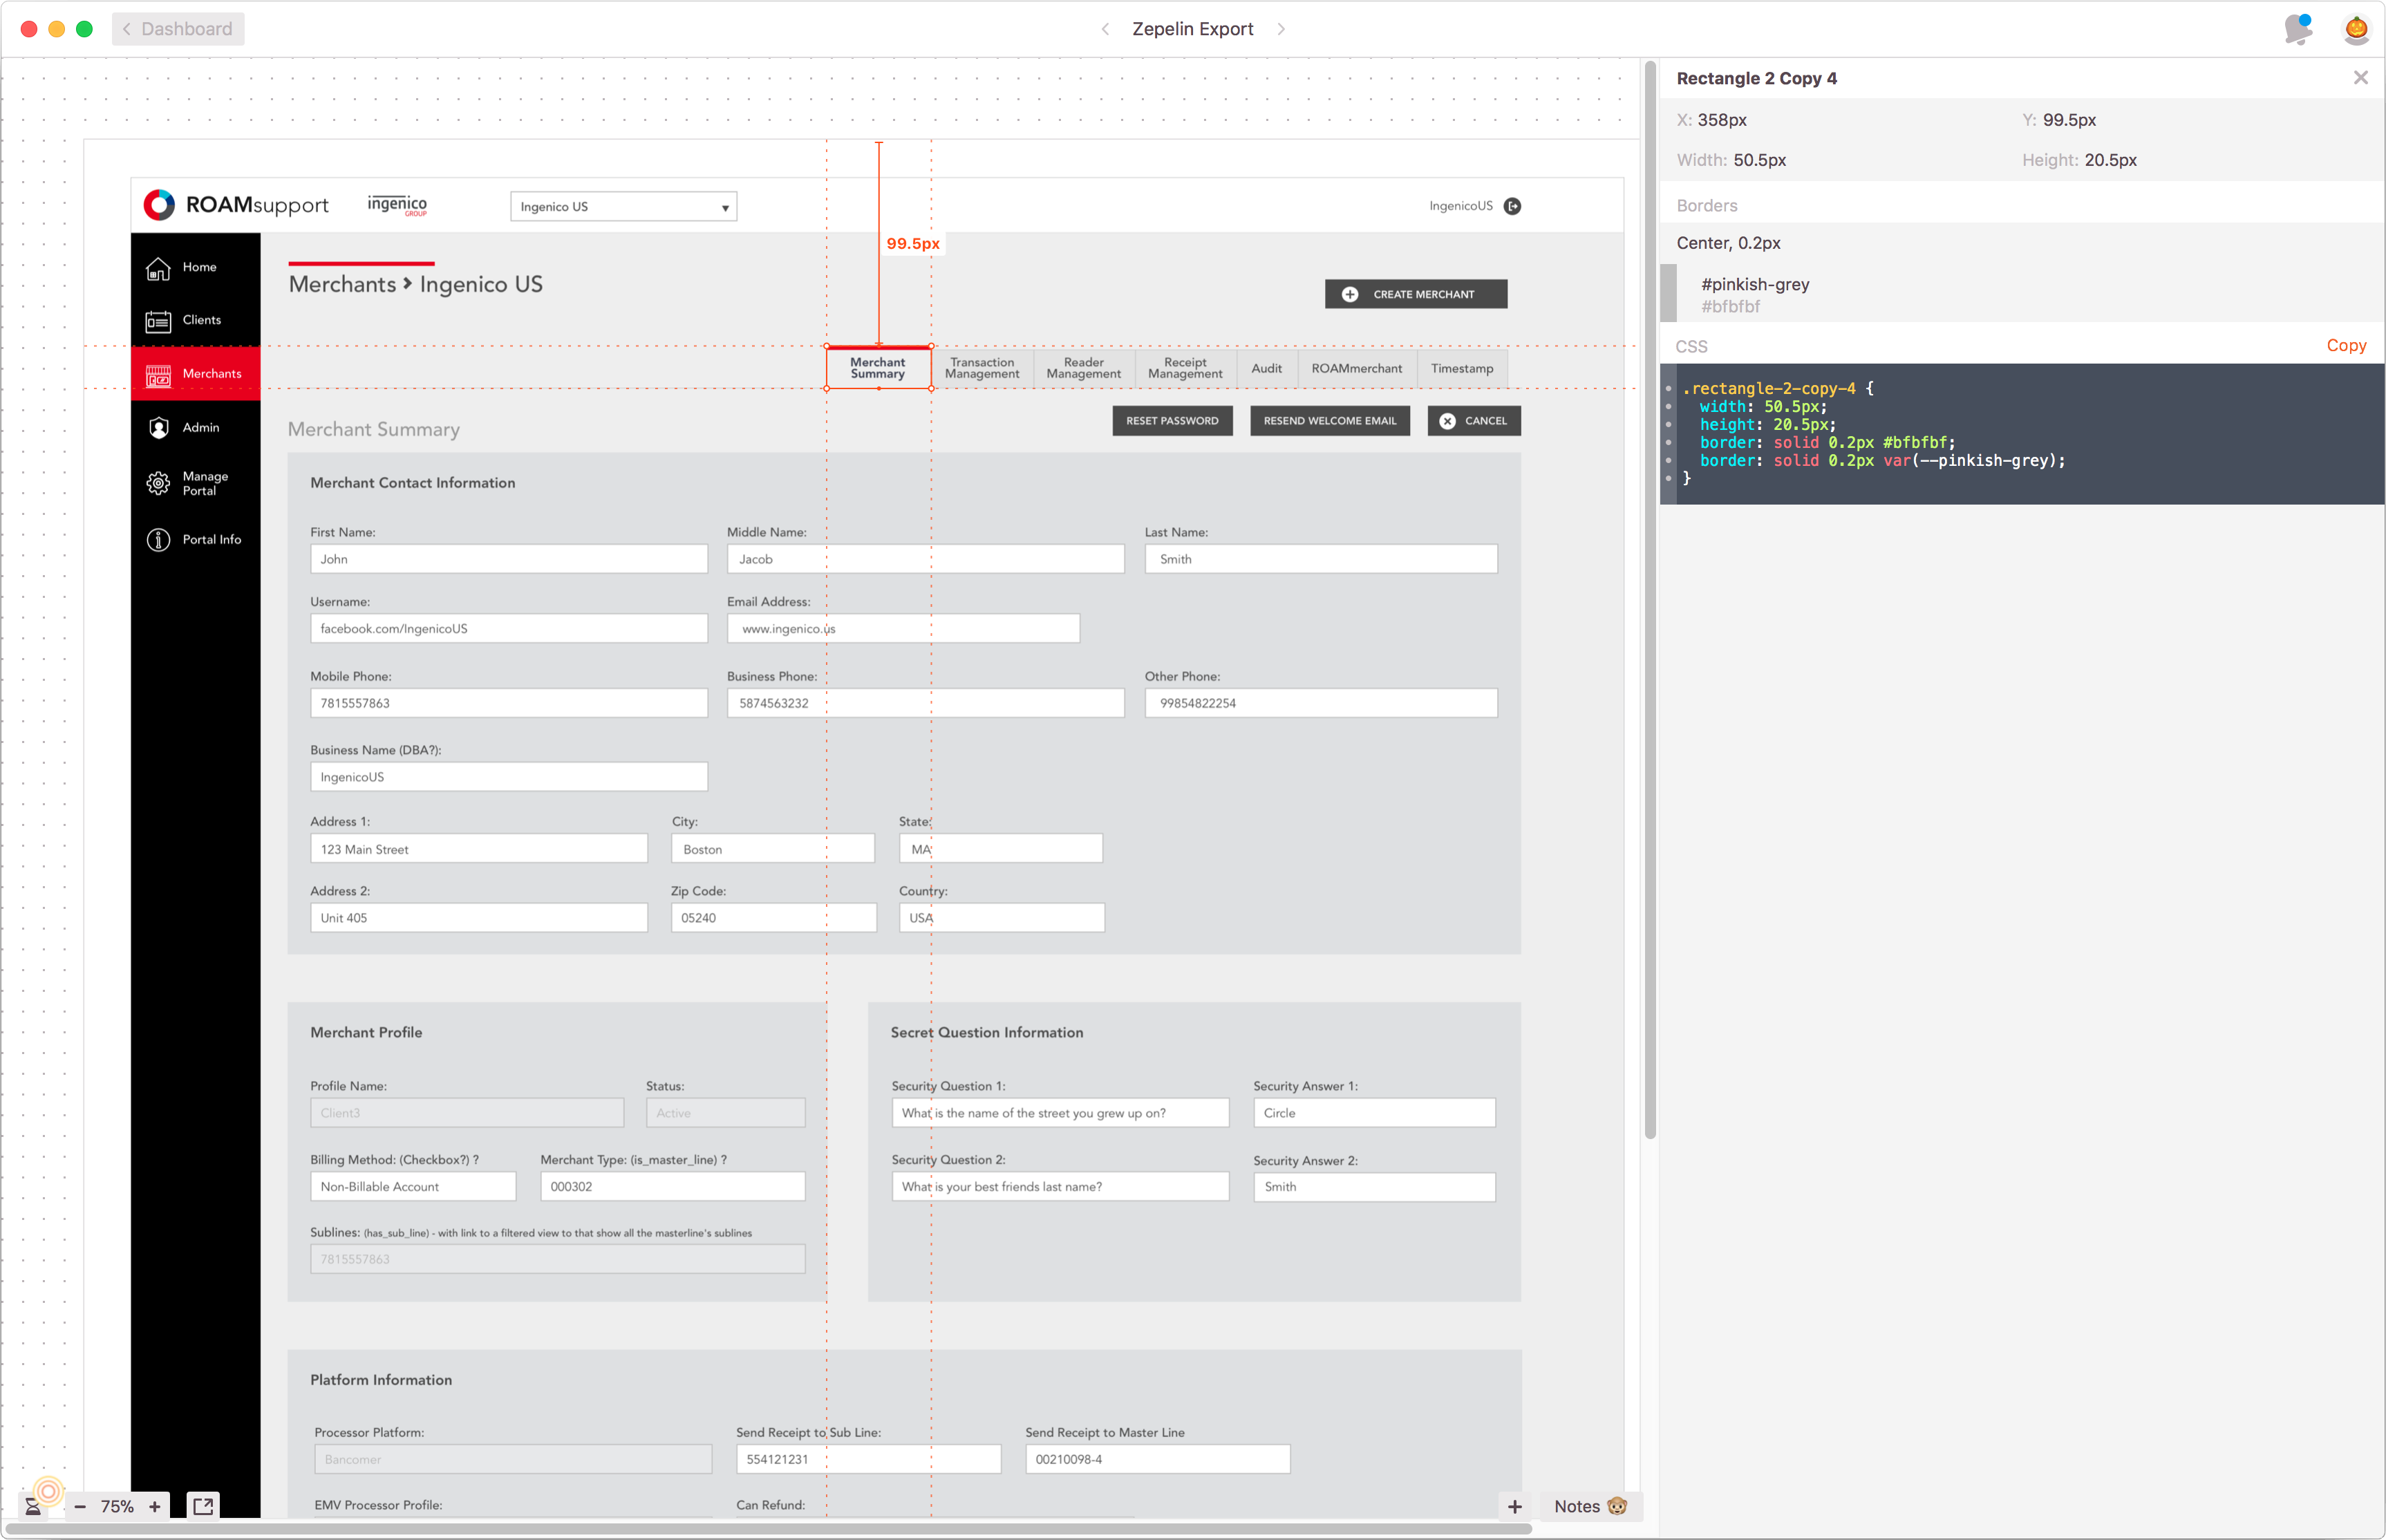Zoom out with the minus button

click(x=80, y=1506)
